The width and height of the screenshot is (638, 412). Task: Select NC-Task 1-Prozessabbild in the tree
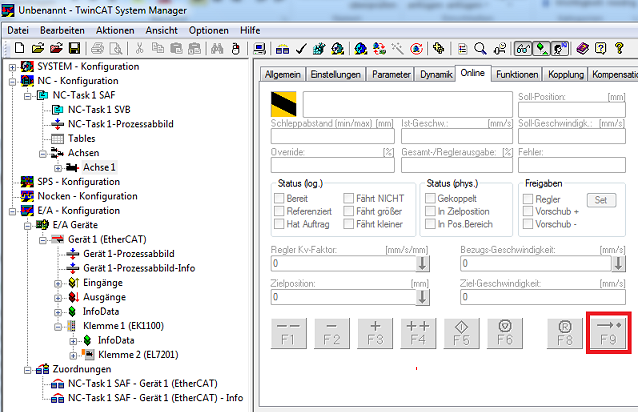tap(120, 124)
